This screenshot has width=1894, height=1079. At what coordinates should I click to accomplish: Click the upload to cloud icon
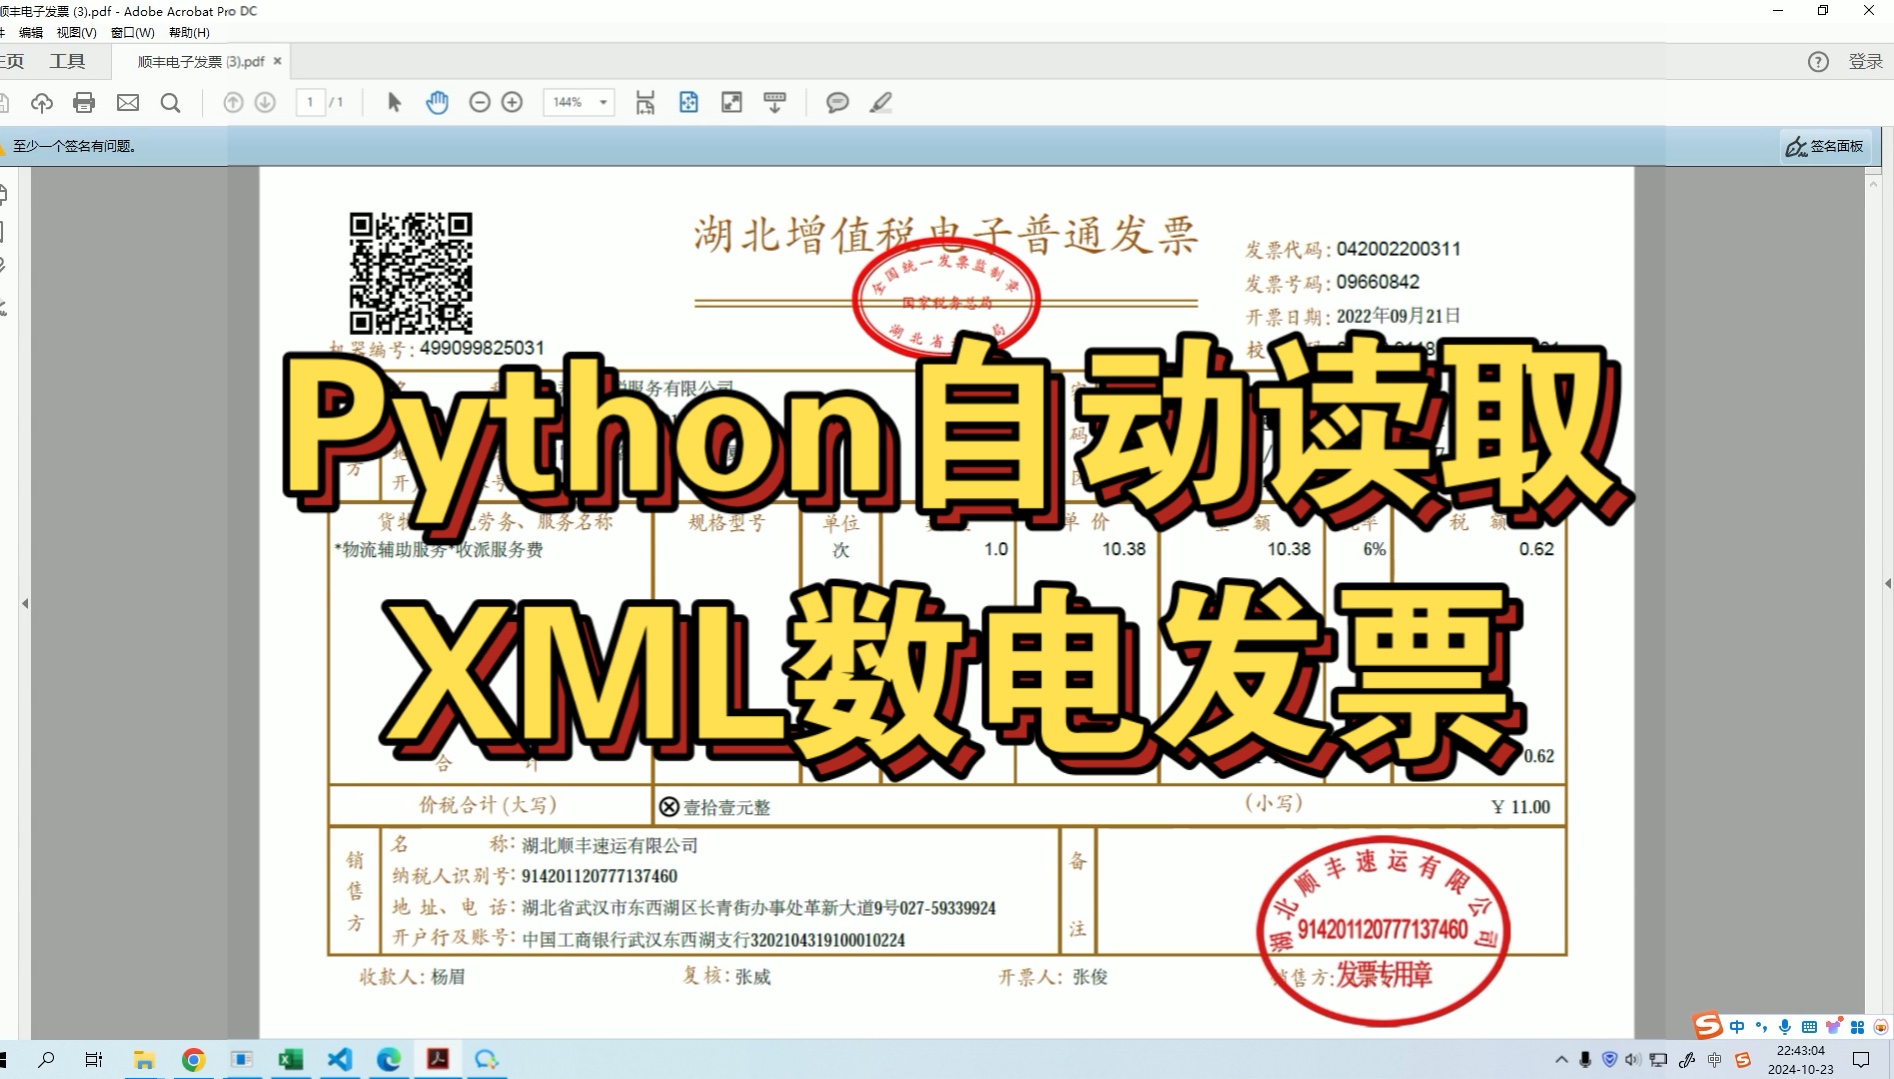42,103
